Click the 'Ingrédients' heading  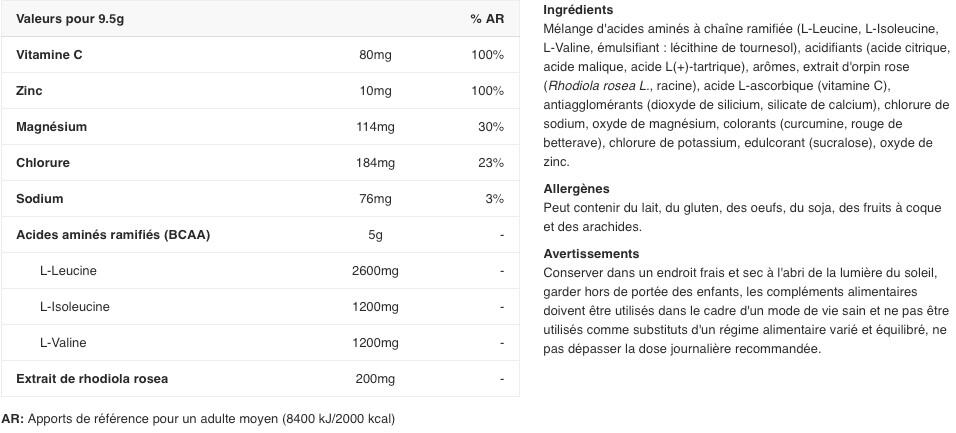578,9
